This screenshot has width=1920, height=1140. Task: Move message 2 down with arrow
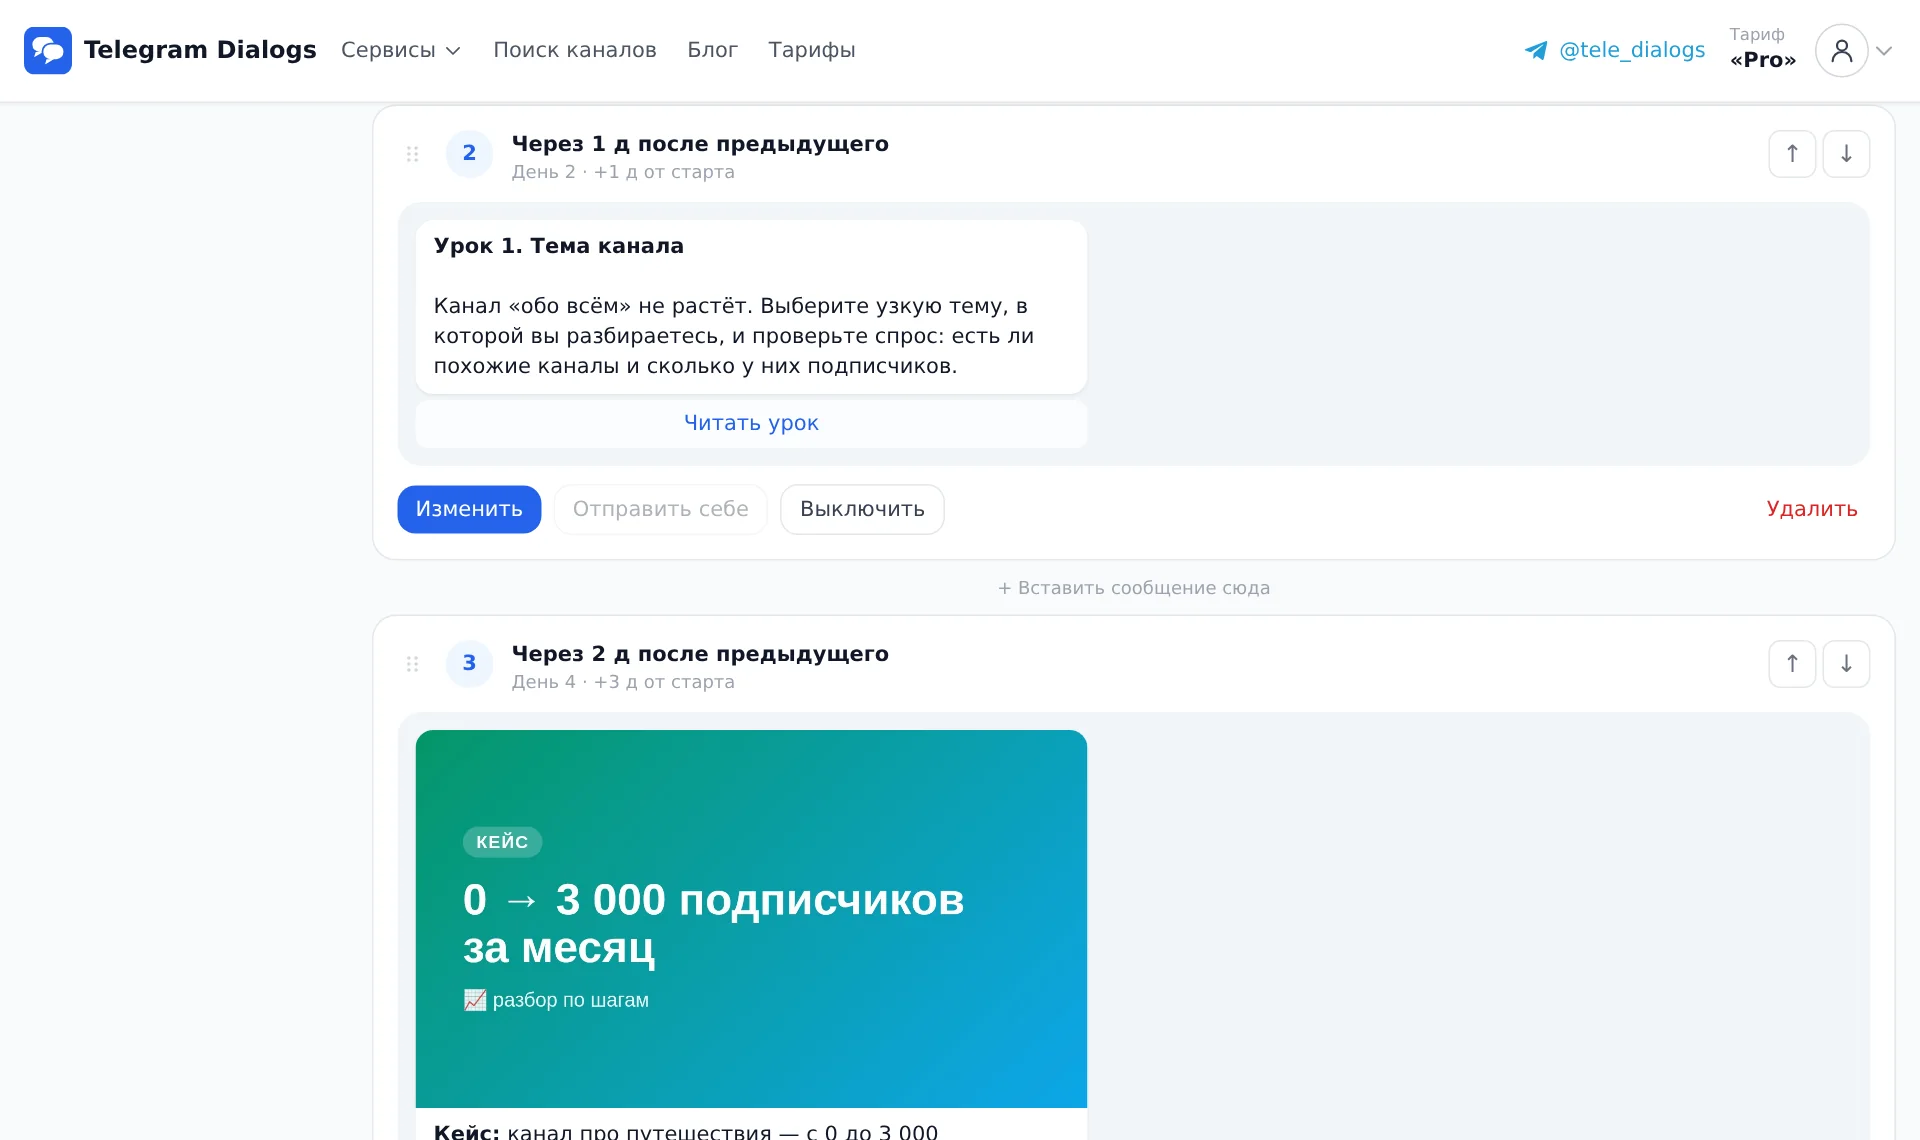(1846, 154)
